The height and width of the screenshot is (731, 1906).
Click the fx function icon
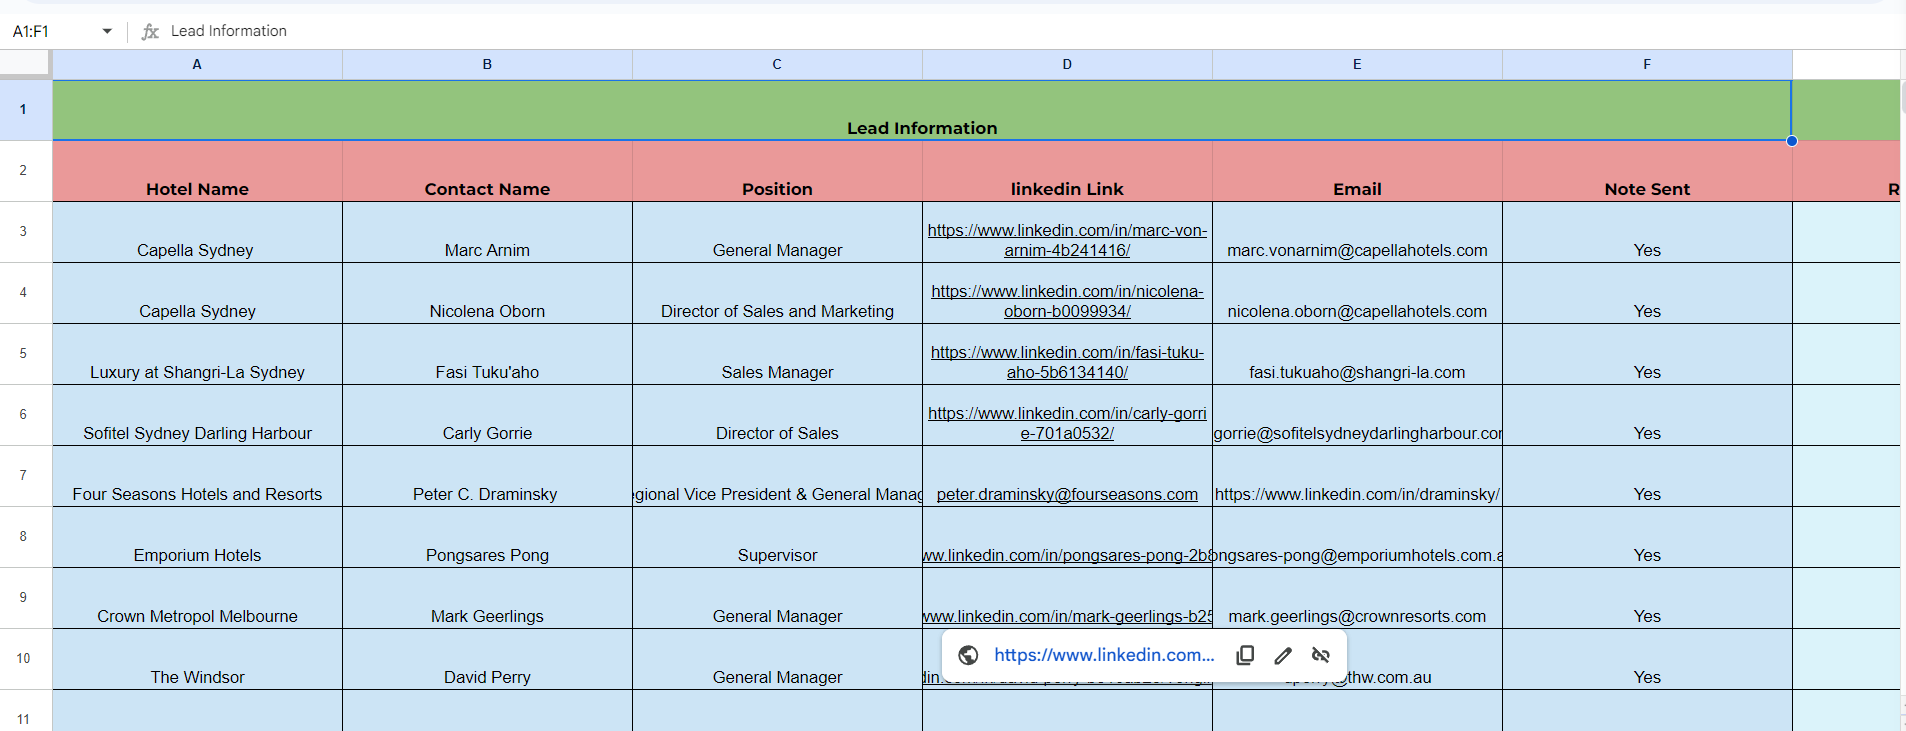tap(150, 31)
